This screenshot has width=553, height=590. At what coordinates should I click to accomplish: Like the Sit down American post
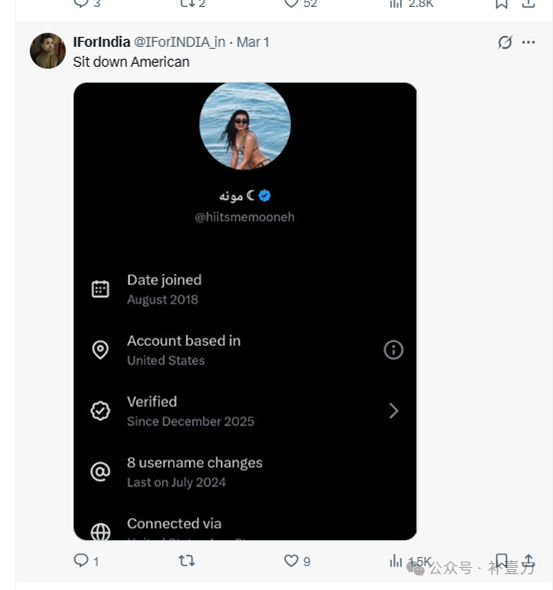pos(291,561)
